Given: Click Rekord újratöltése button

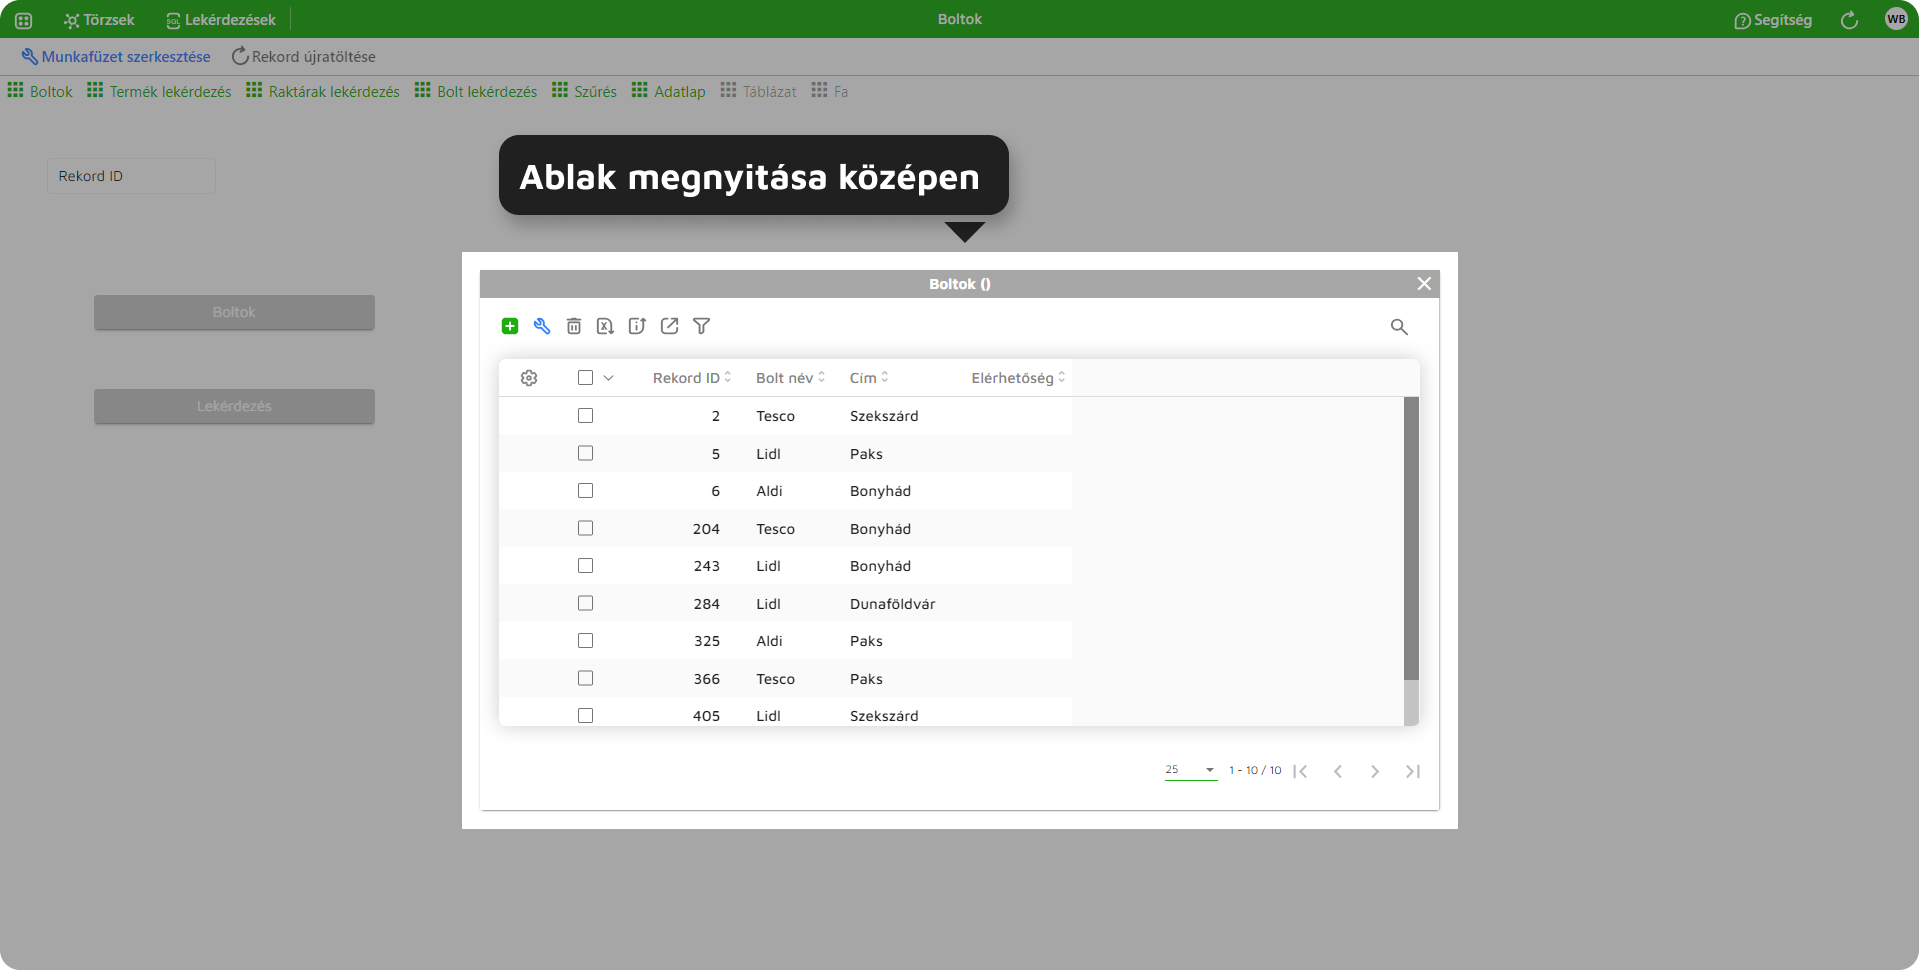Looking at the screenshot, I should click(x=304, y=57).
